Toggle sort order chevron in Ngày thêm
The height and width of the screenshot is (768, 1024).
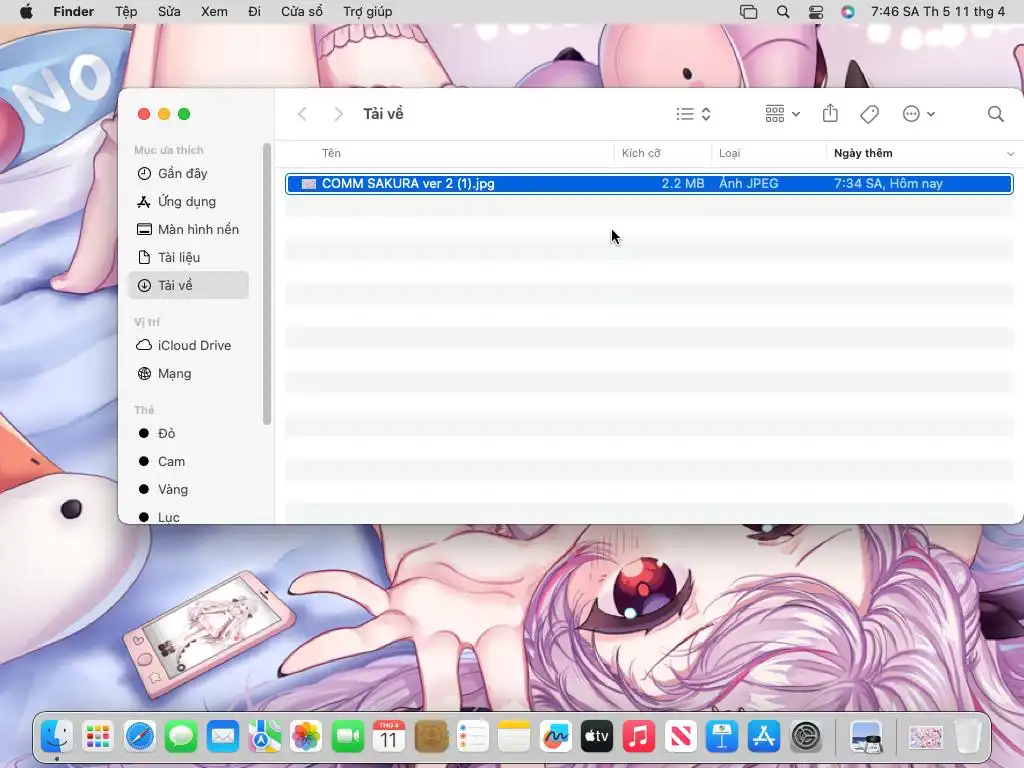pyautogui.click(x=1010, y=153)
